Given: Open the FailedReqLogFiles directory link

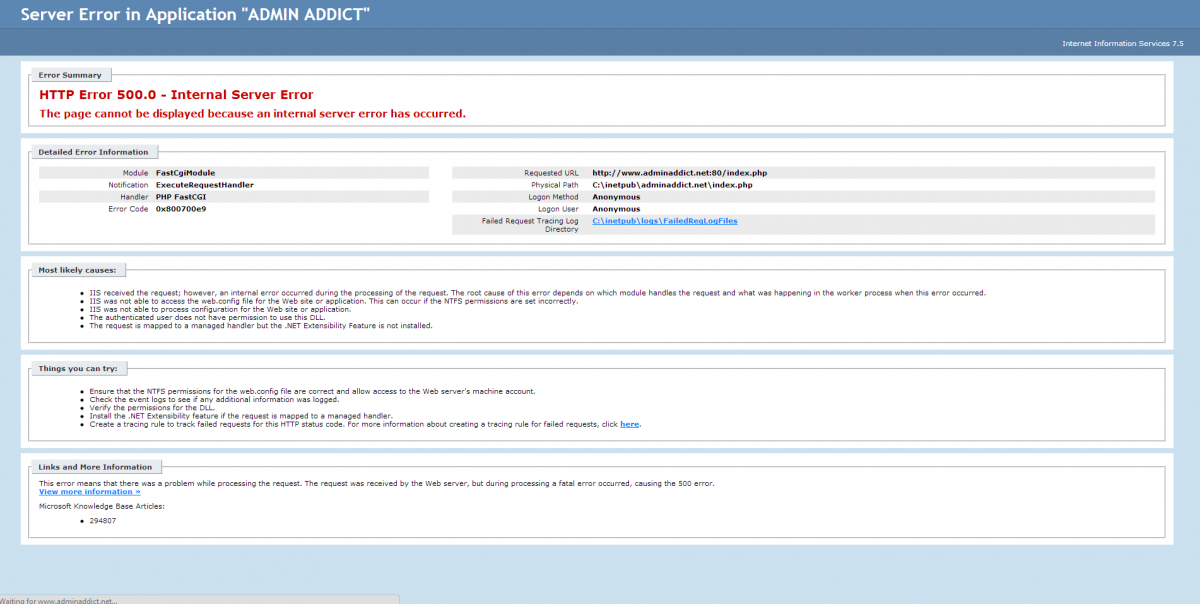Looking at the screenshot, I should [665, 220].
